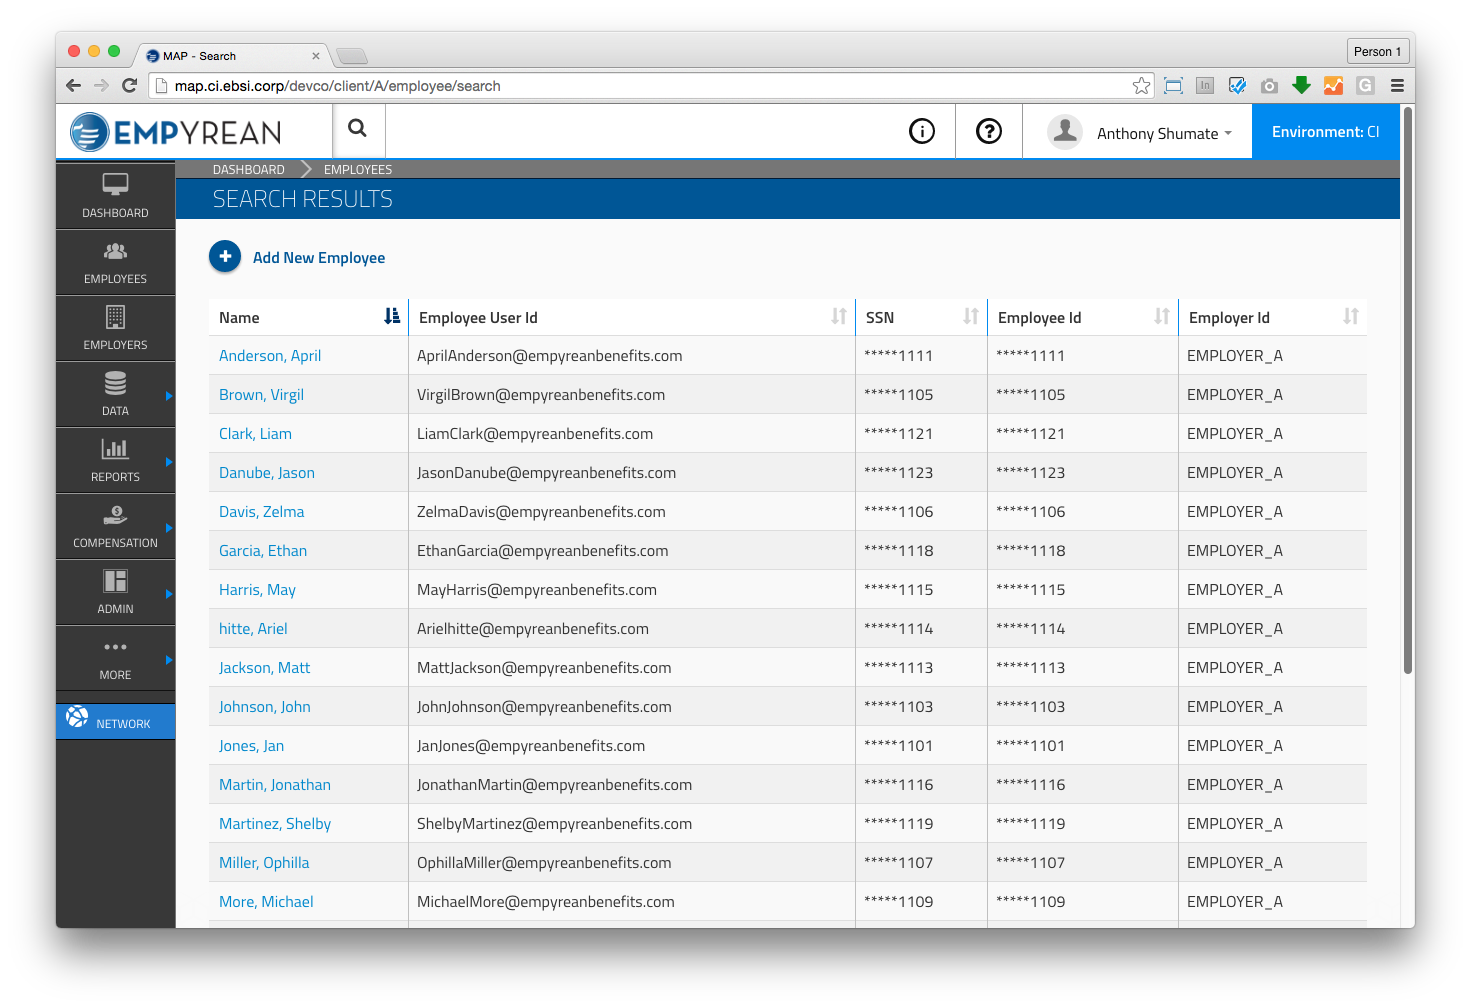Close the MAP - Search tab

[x=316, y=56]
